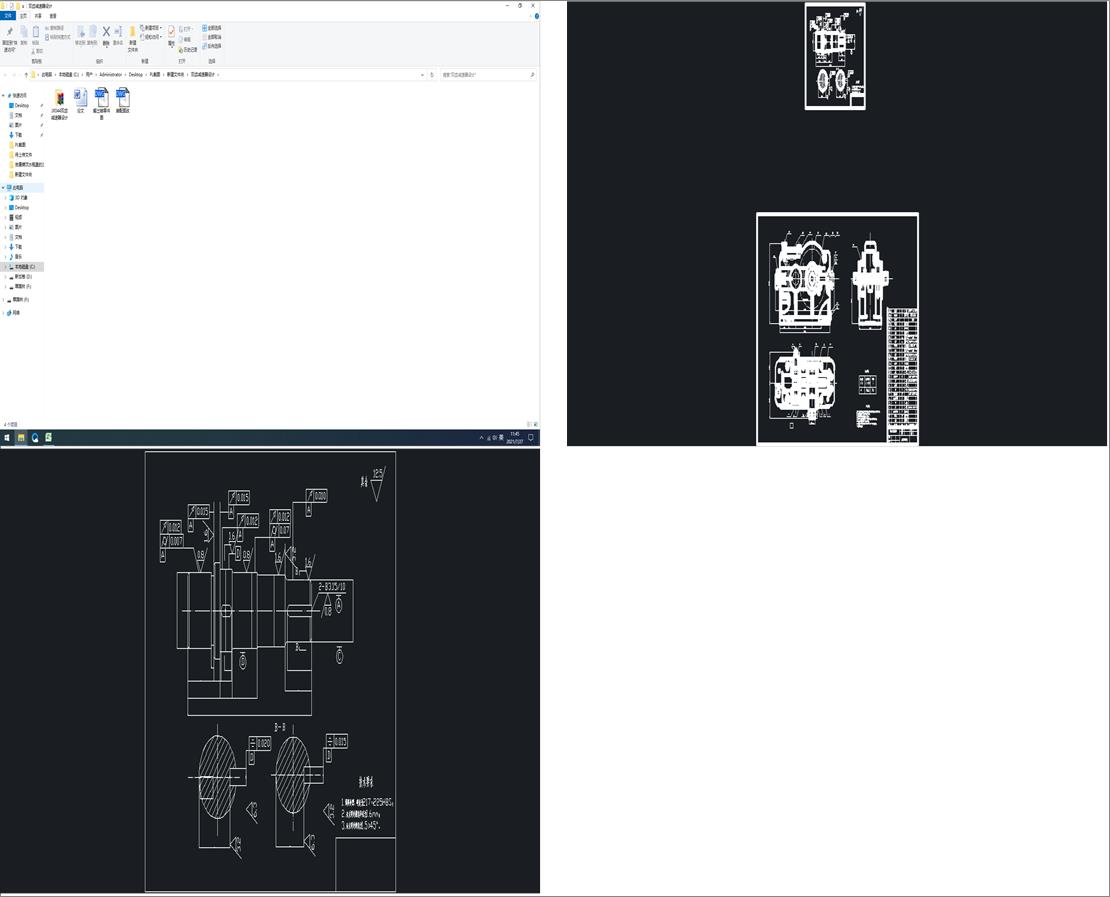This screenshot has height=897, width=1110.
Task: Select Downloads under Quick access
Action: tap(18, 135)
